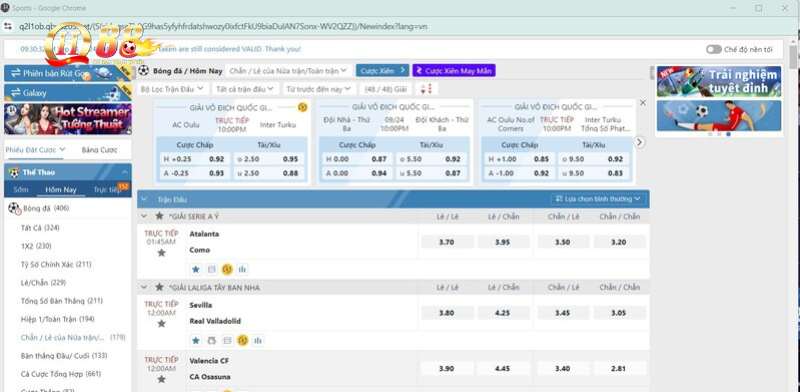800x392 pixels.
Task: Open the 'Lựa chọn bình thường' sort dropdown
Action: (597, 199)
